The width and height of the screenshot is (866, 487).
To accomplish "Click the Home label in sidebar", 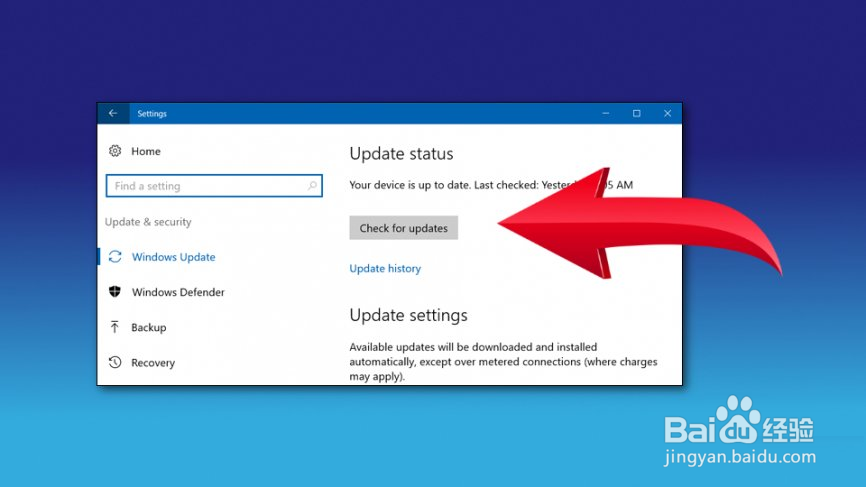I will 146,151.
